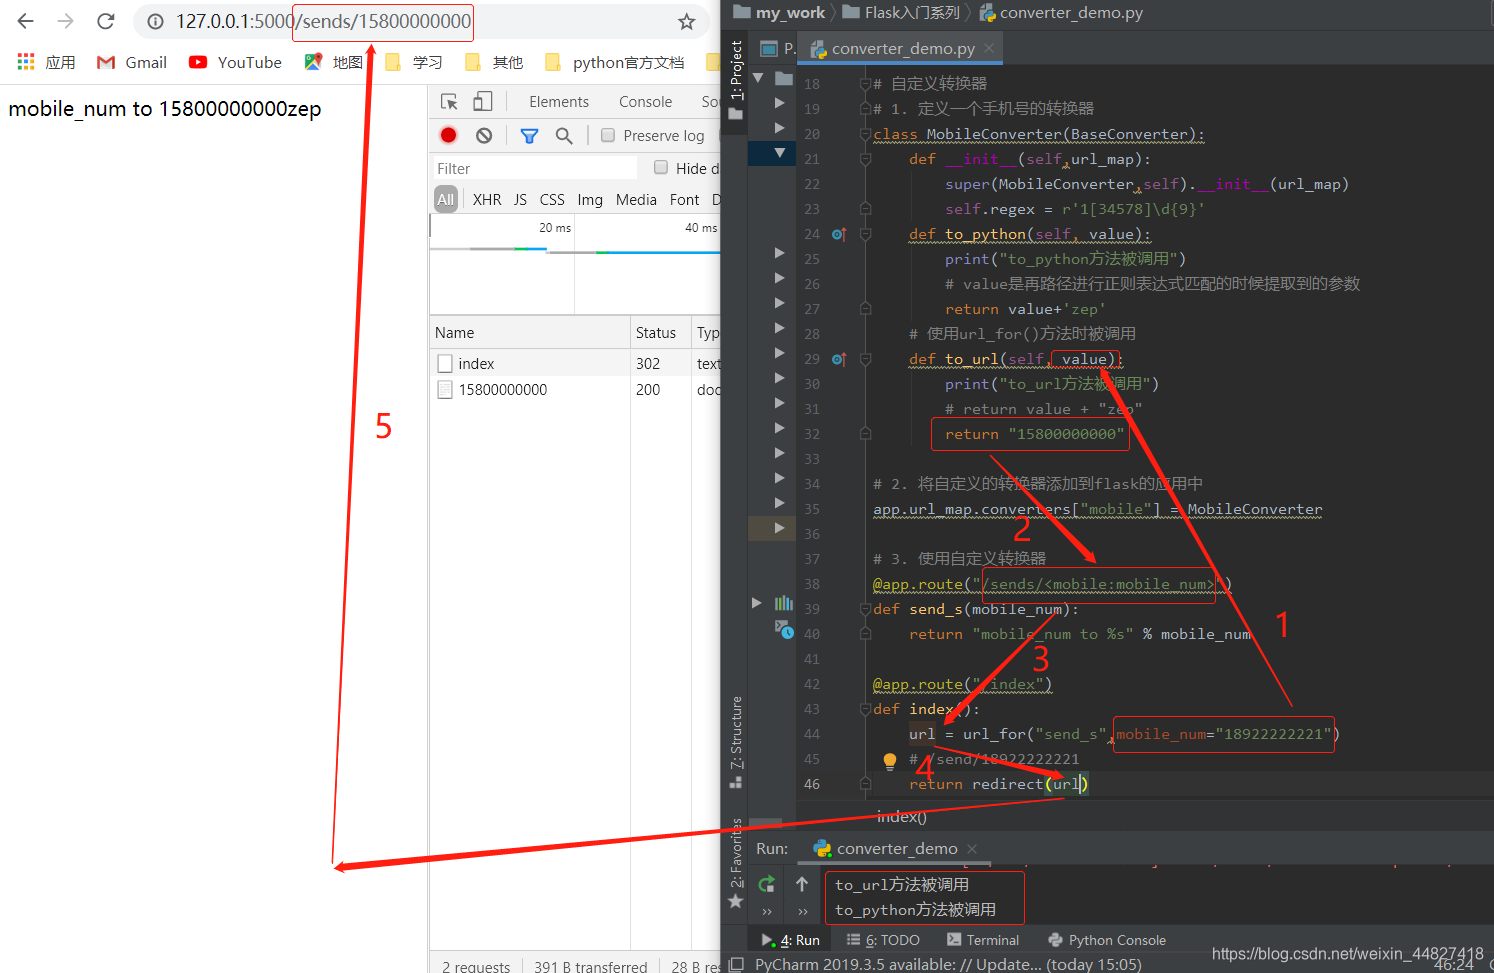Close the converter_demo Run tab
The image size is (1494, 973).
(x=972, y=848)
